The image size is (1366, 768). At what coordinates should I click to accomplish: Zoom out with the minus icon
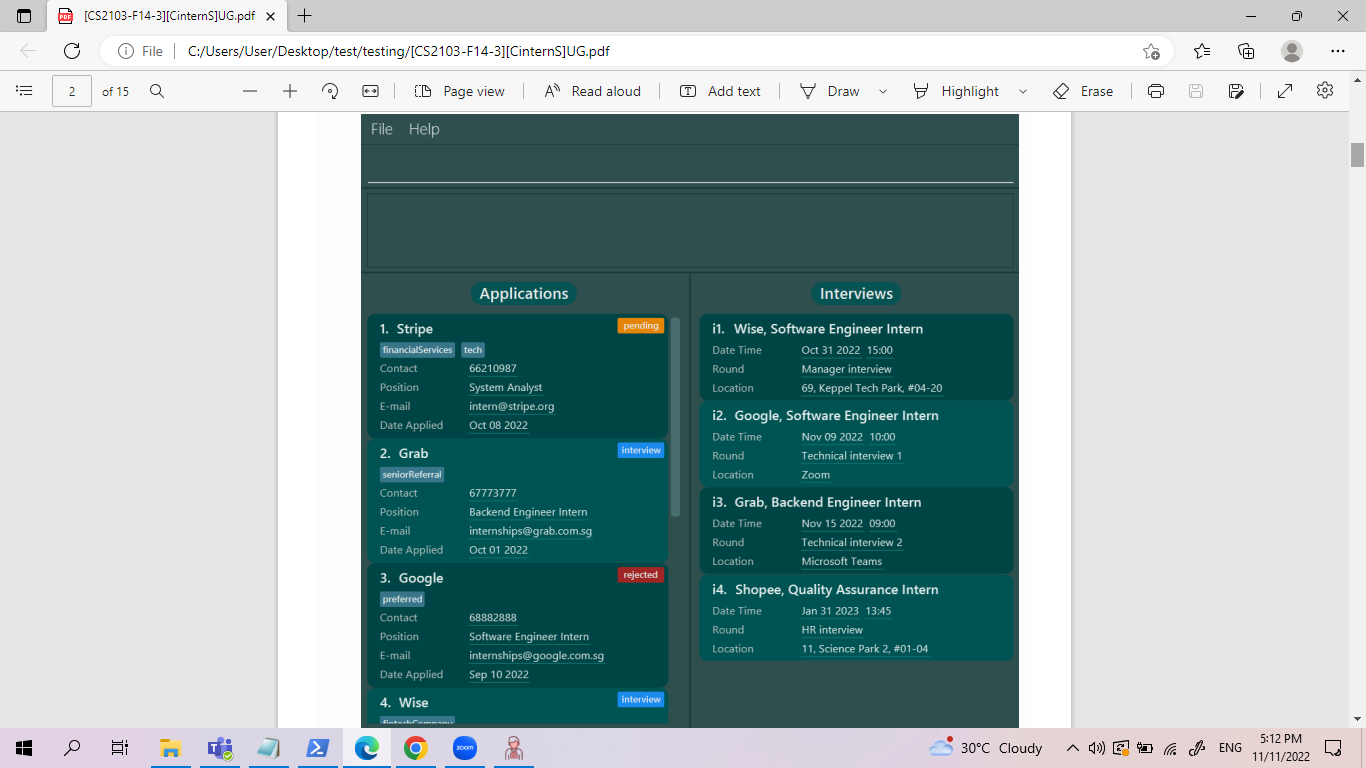(x=250, y=91)
